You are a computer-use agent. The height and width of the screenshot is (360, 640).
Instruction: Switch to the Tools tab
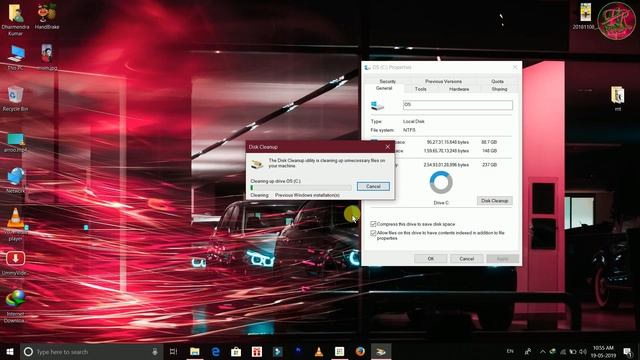click(x=420, y=89)
